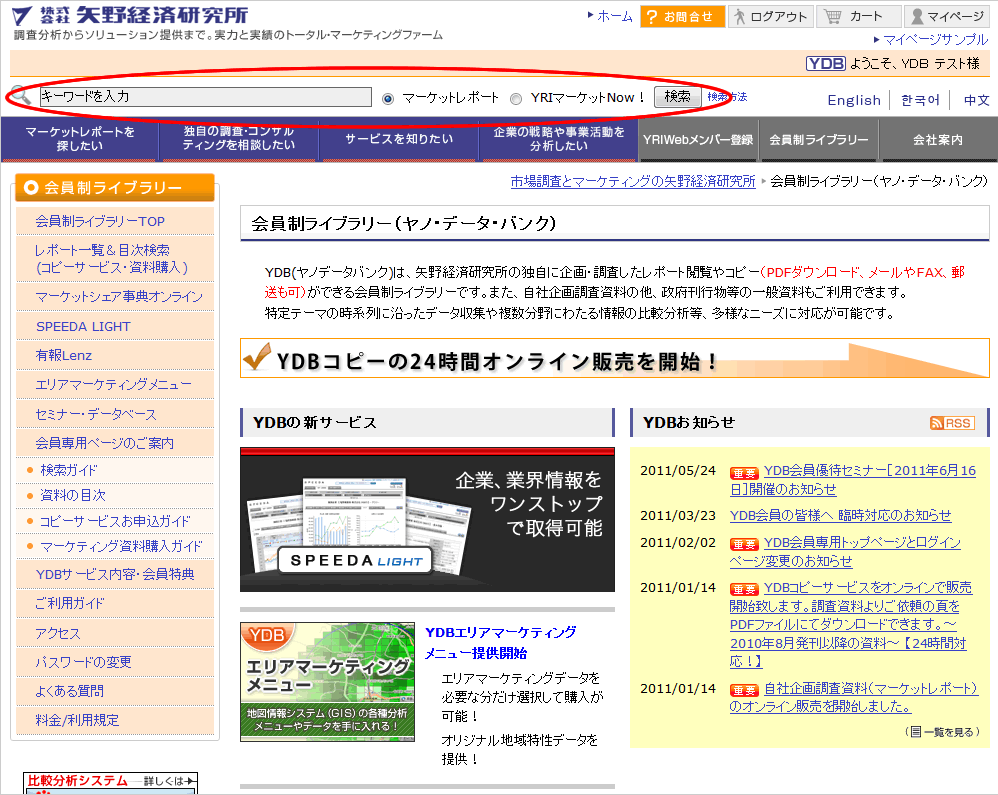Click the SPEEDA LIGHT banner image

point(427,519)
